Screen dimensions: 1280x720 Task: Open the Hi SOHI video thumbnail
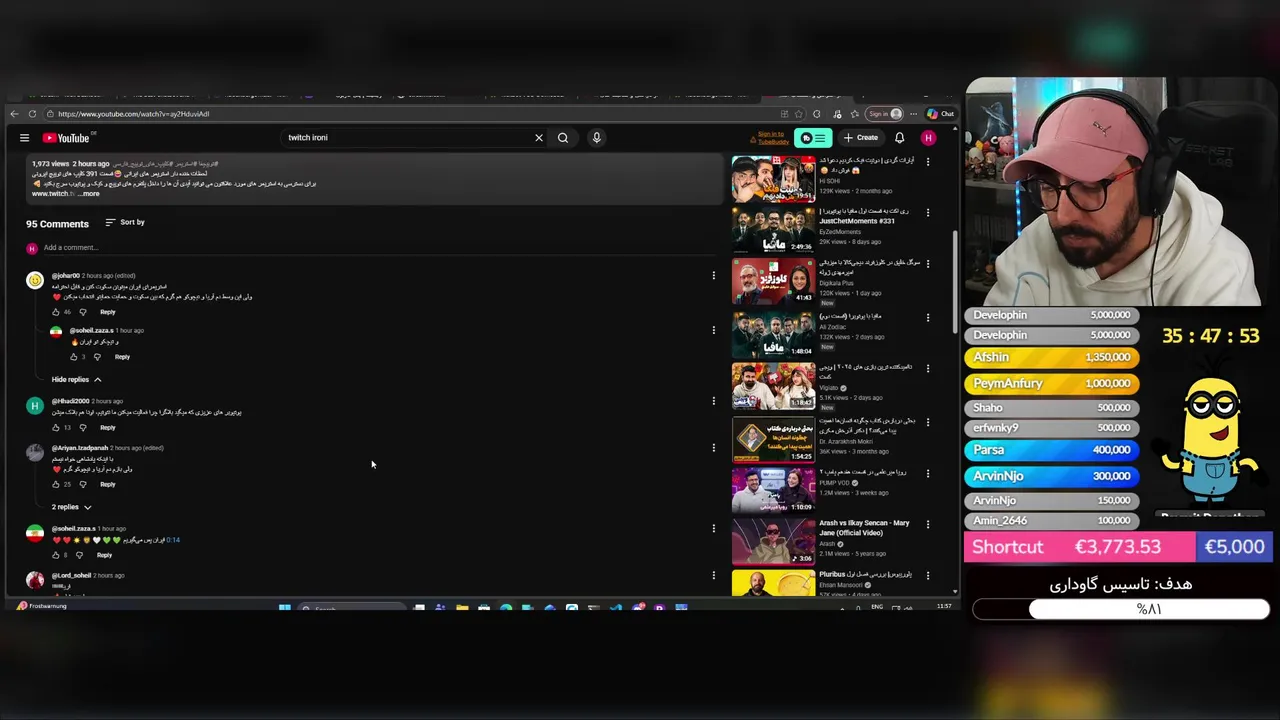click(773, 180)
